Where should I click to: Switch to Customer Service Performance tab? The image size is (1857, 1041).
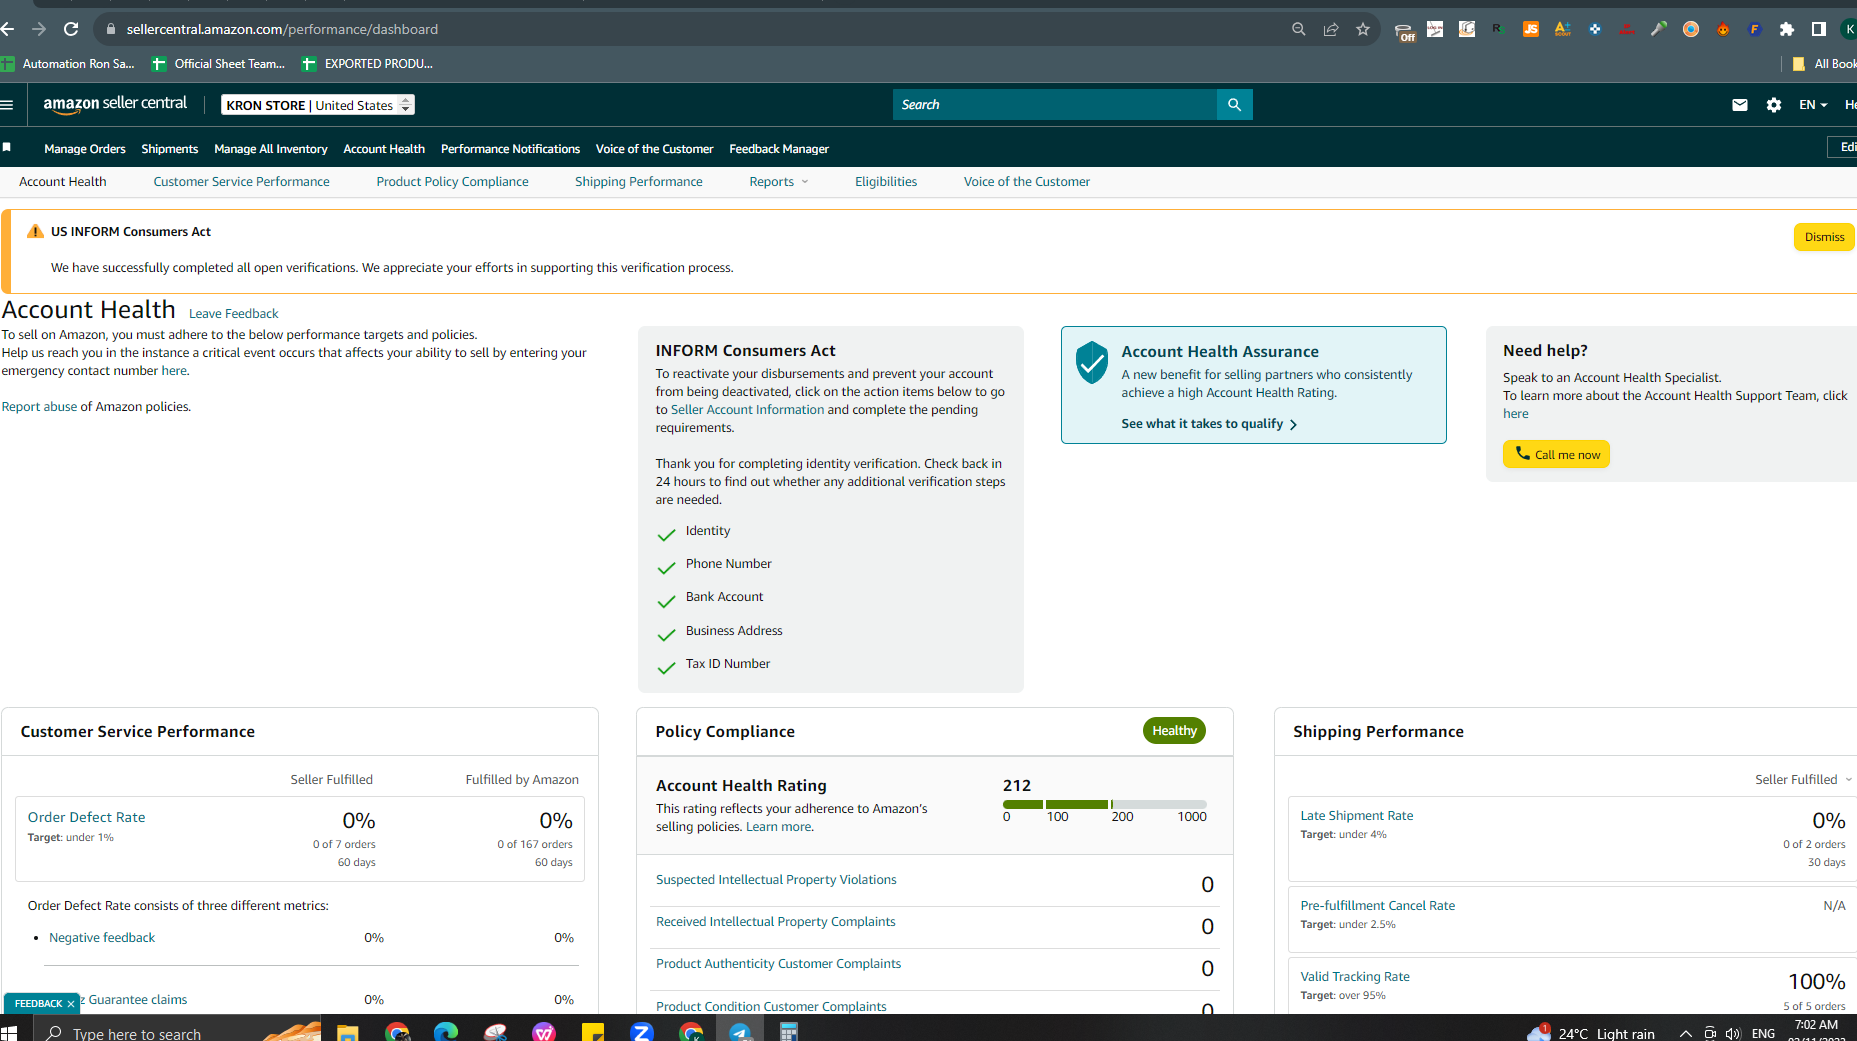click(x=241, y=182)
